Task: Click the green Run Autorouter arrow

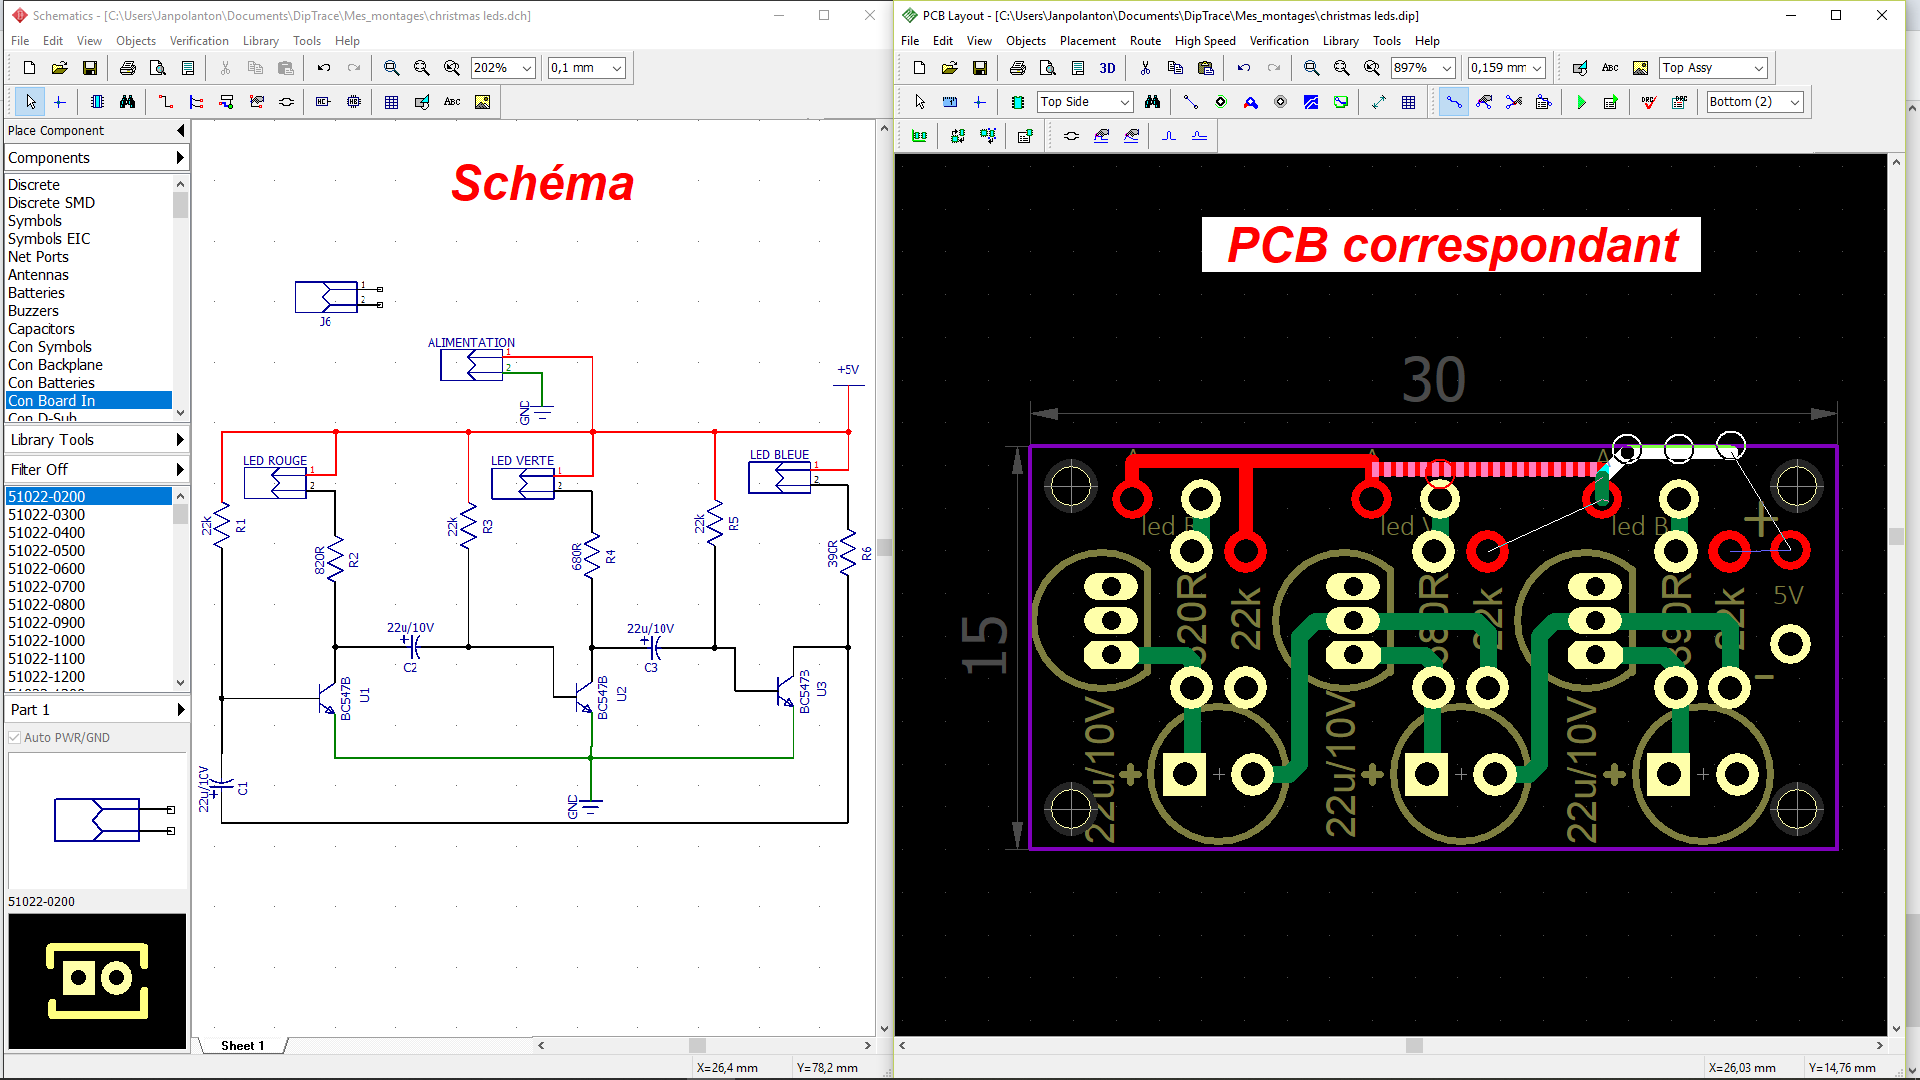Action: (x=1581, y=102)
